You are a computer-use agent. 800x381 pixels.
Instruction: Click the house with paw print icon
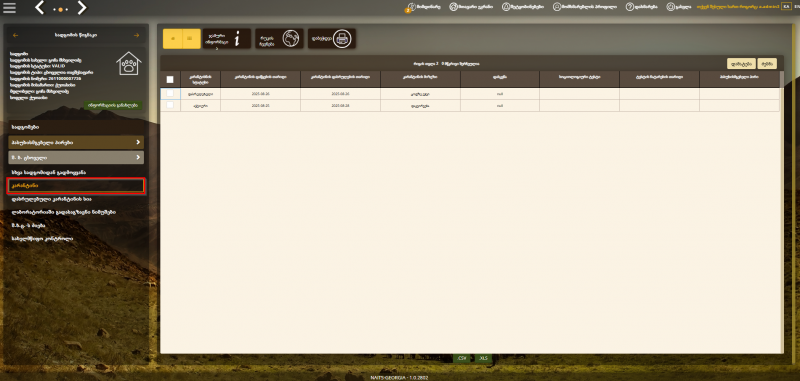coord(129,64)
